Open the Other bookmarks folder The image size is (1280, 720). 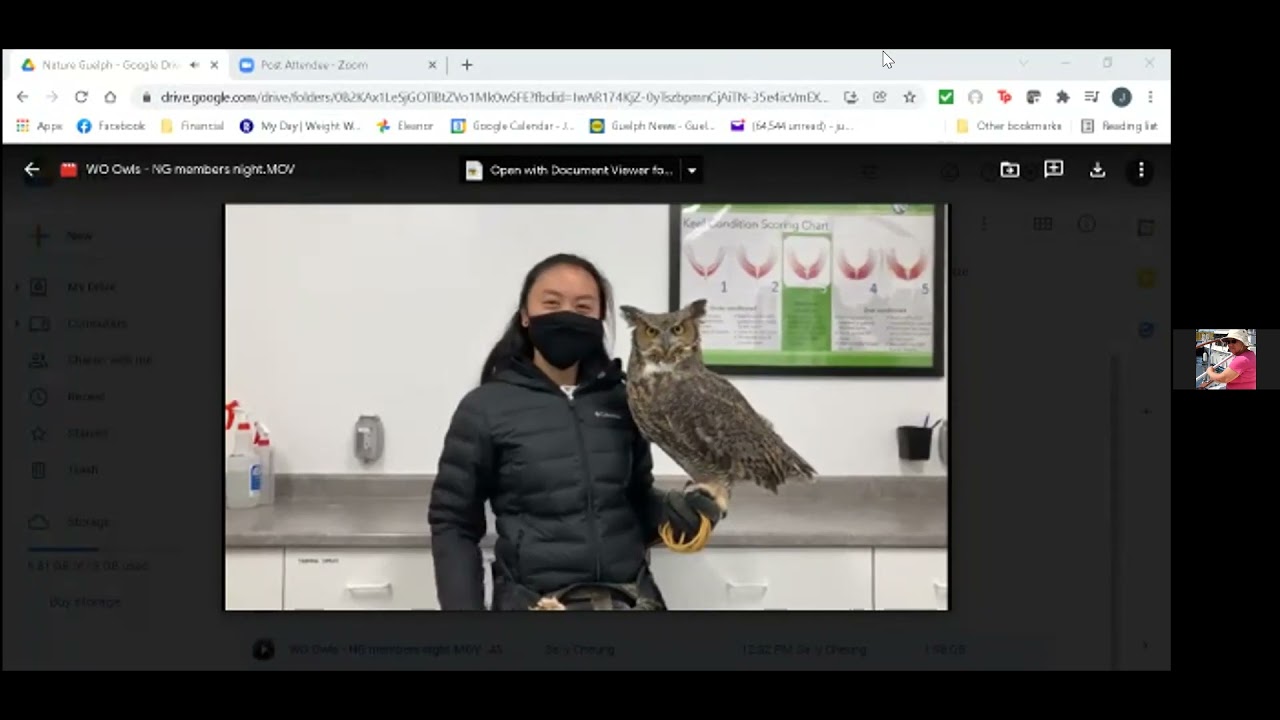pyautogui.click(x=1009, y=126)
